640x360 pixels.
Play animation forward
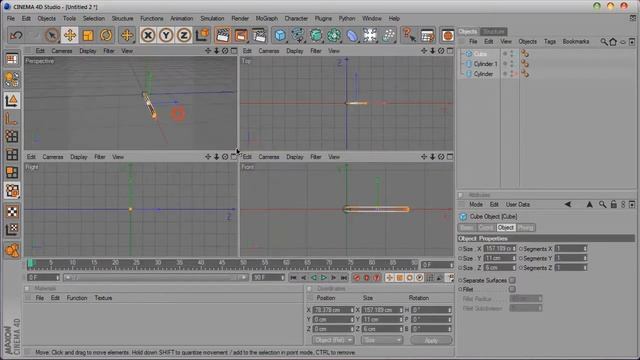(324, 278)
